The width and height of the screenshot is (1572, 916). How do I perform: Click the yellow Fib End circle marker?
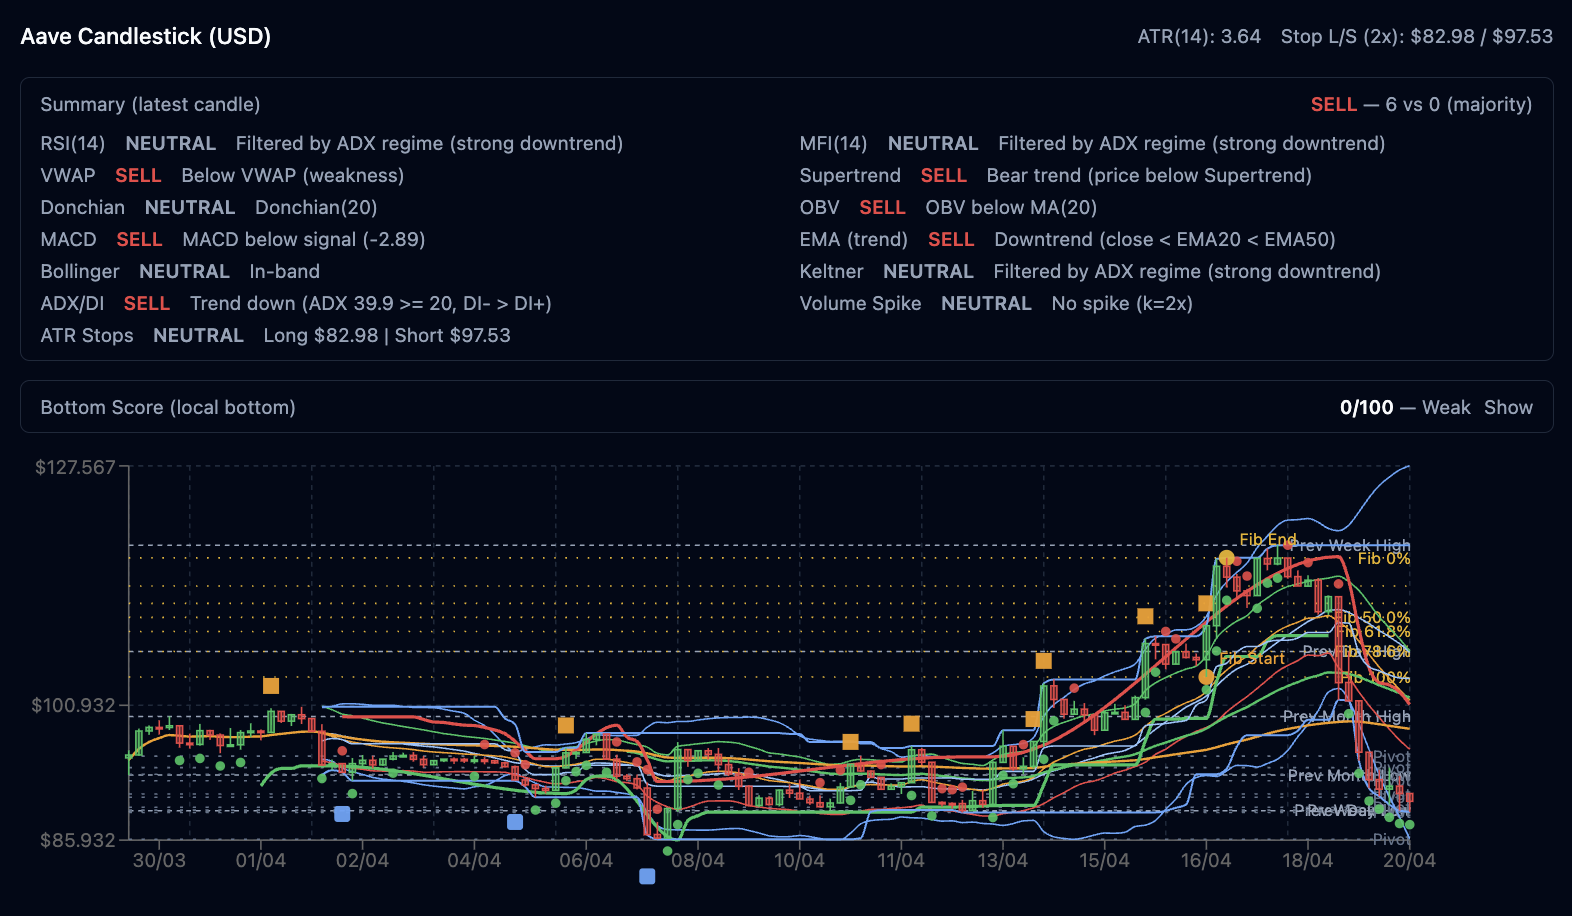pos(1226,558)
